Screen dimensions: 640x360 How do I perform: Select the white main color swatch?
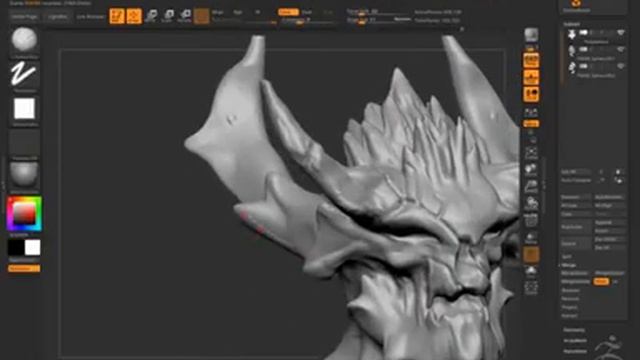tap(32, 247)
